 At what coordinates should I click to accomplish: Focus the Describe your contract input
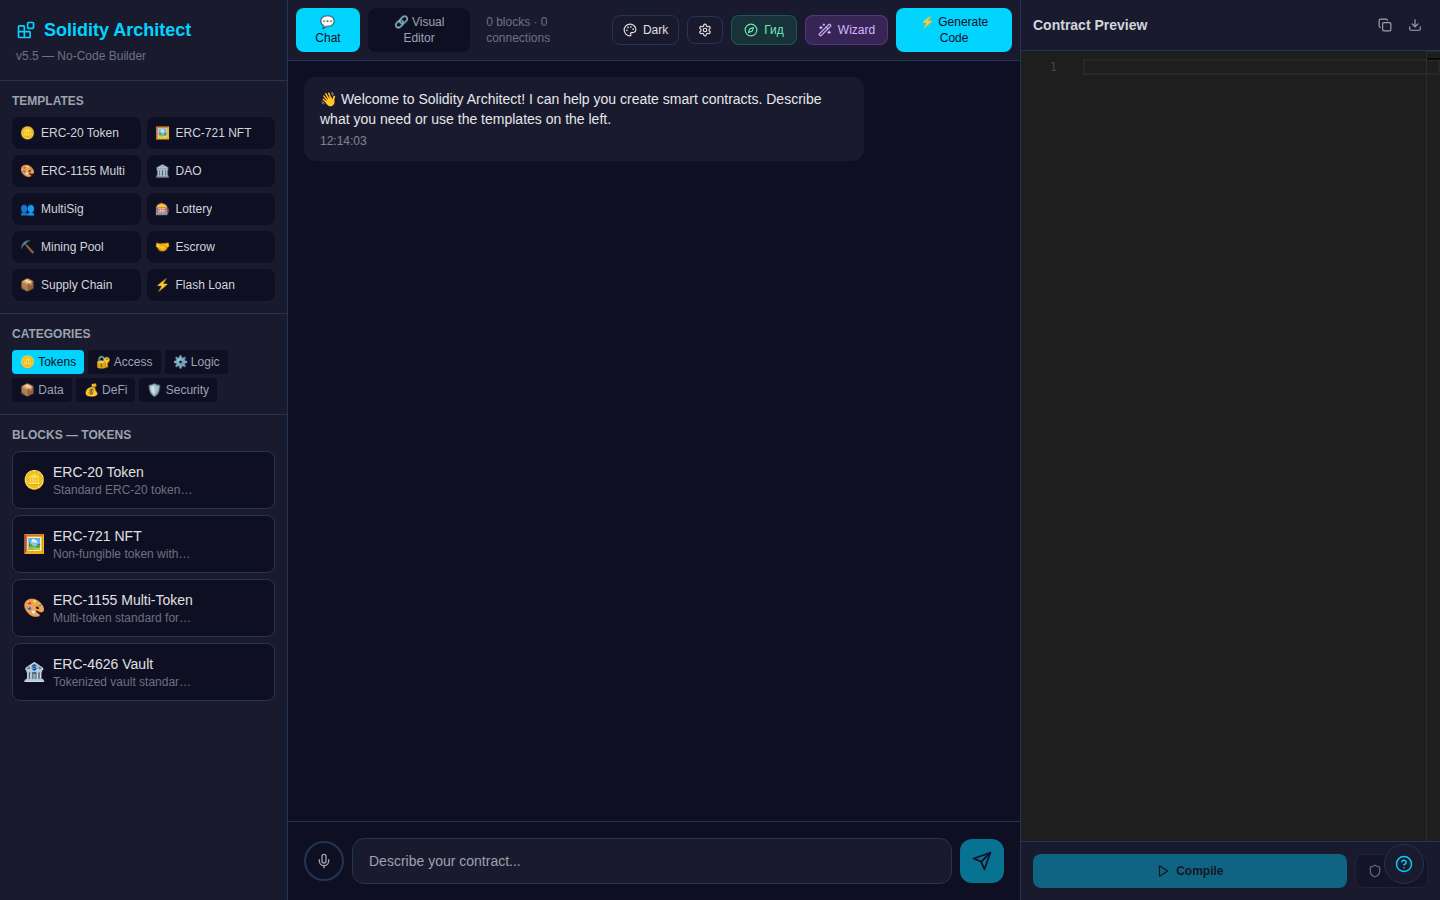(x=652, y=861)
